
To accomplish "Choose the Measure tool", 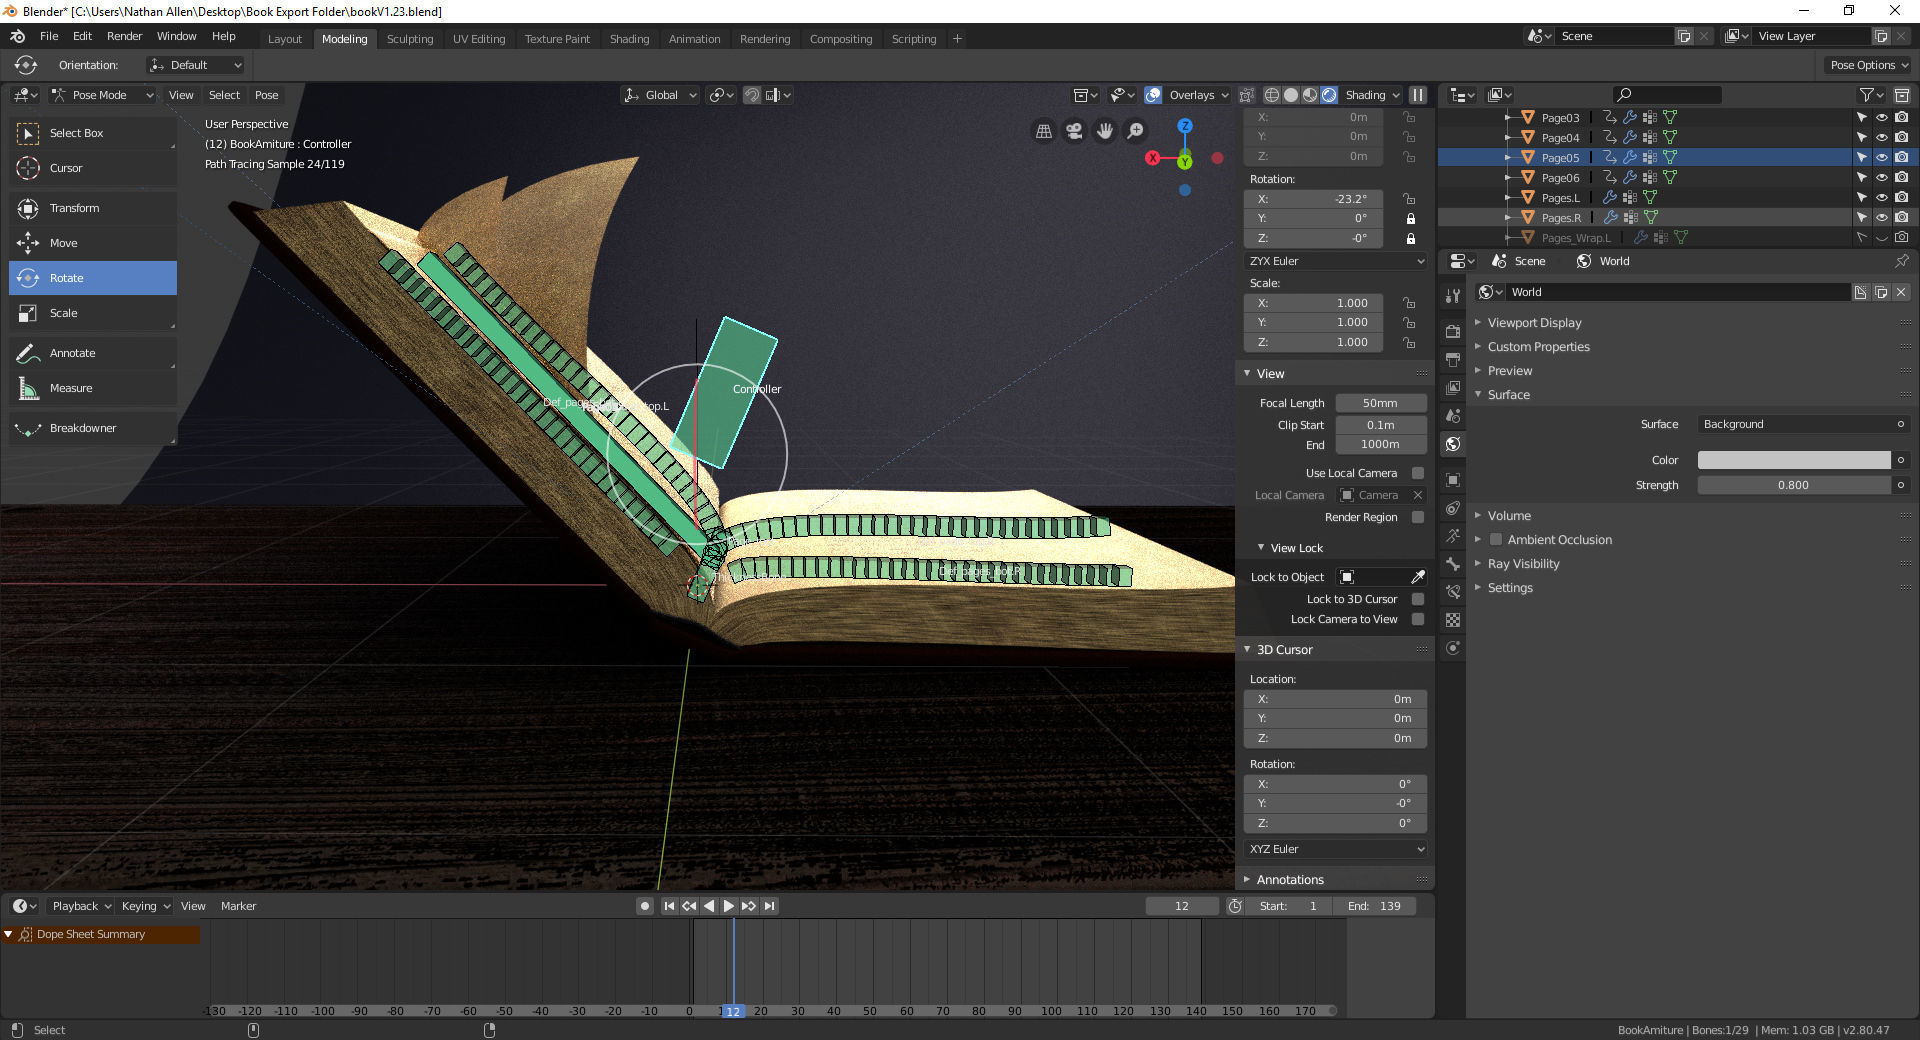I will [x=93, y=388].
